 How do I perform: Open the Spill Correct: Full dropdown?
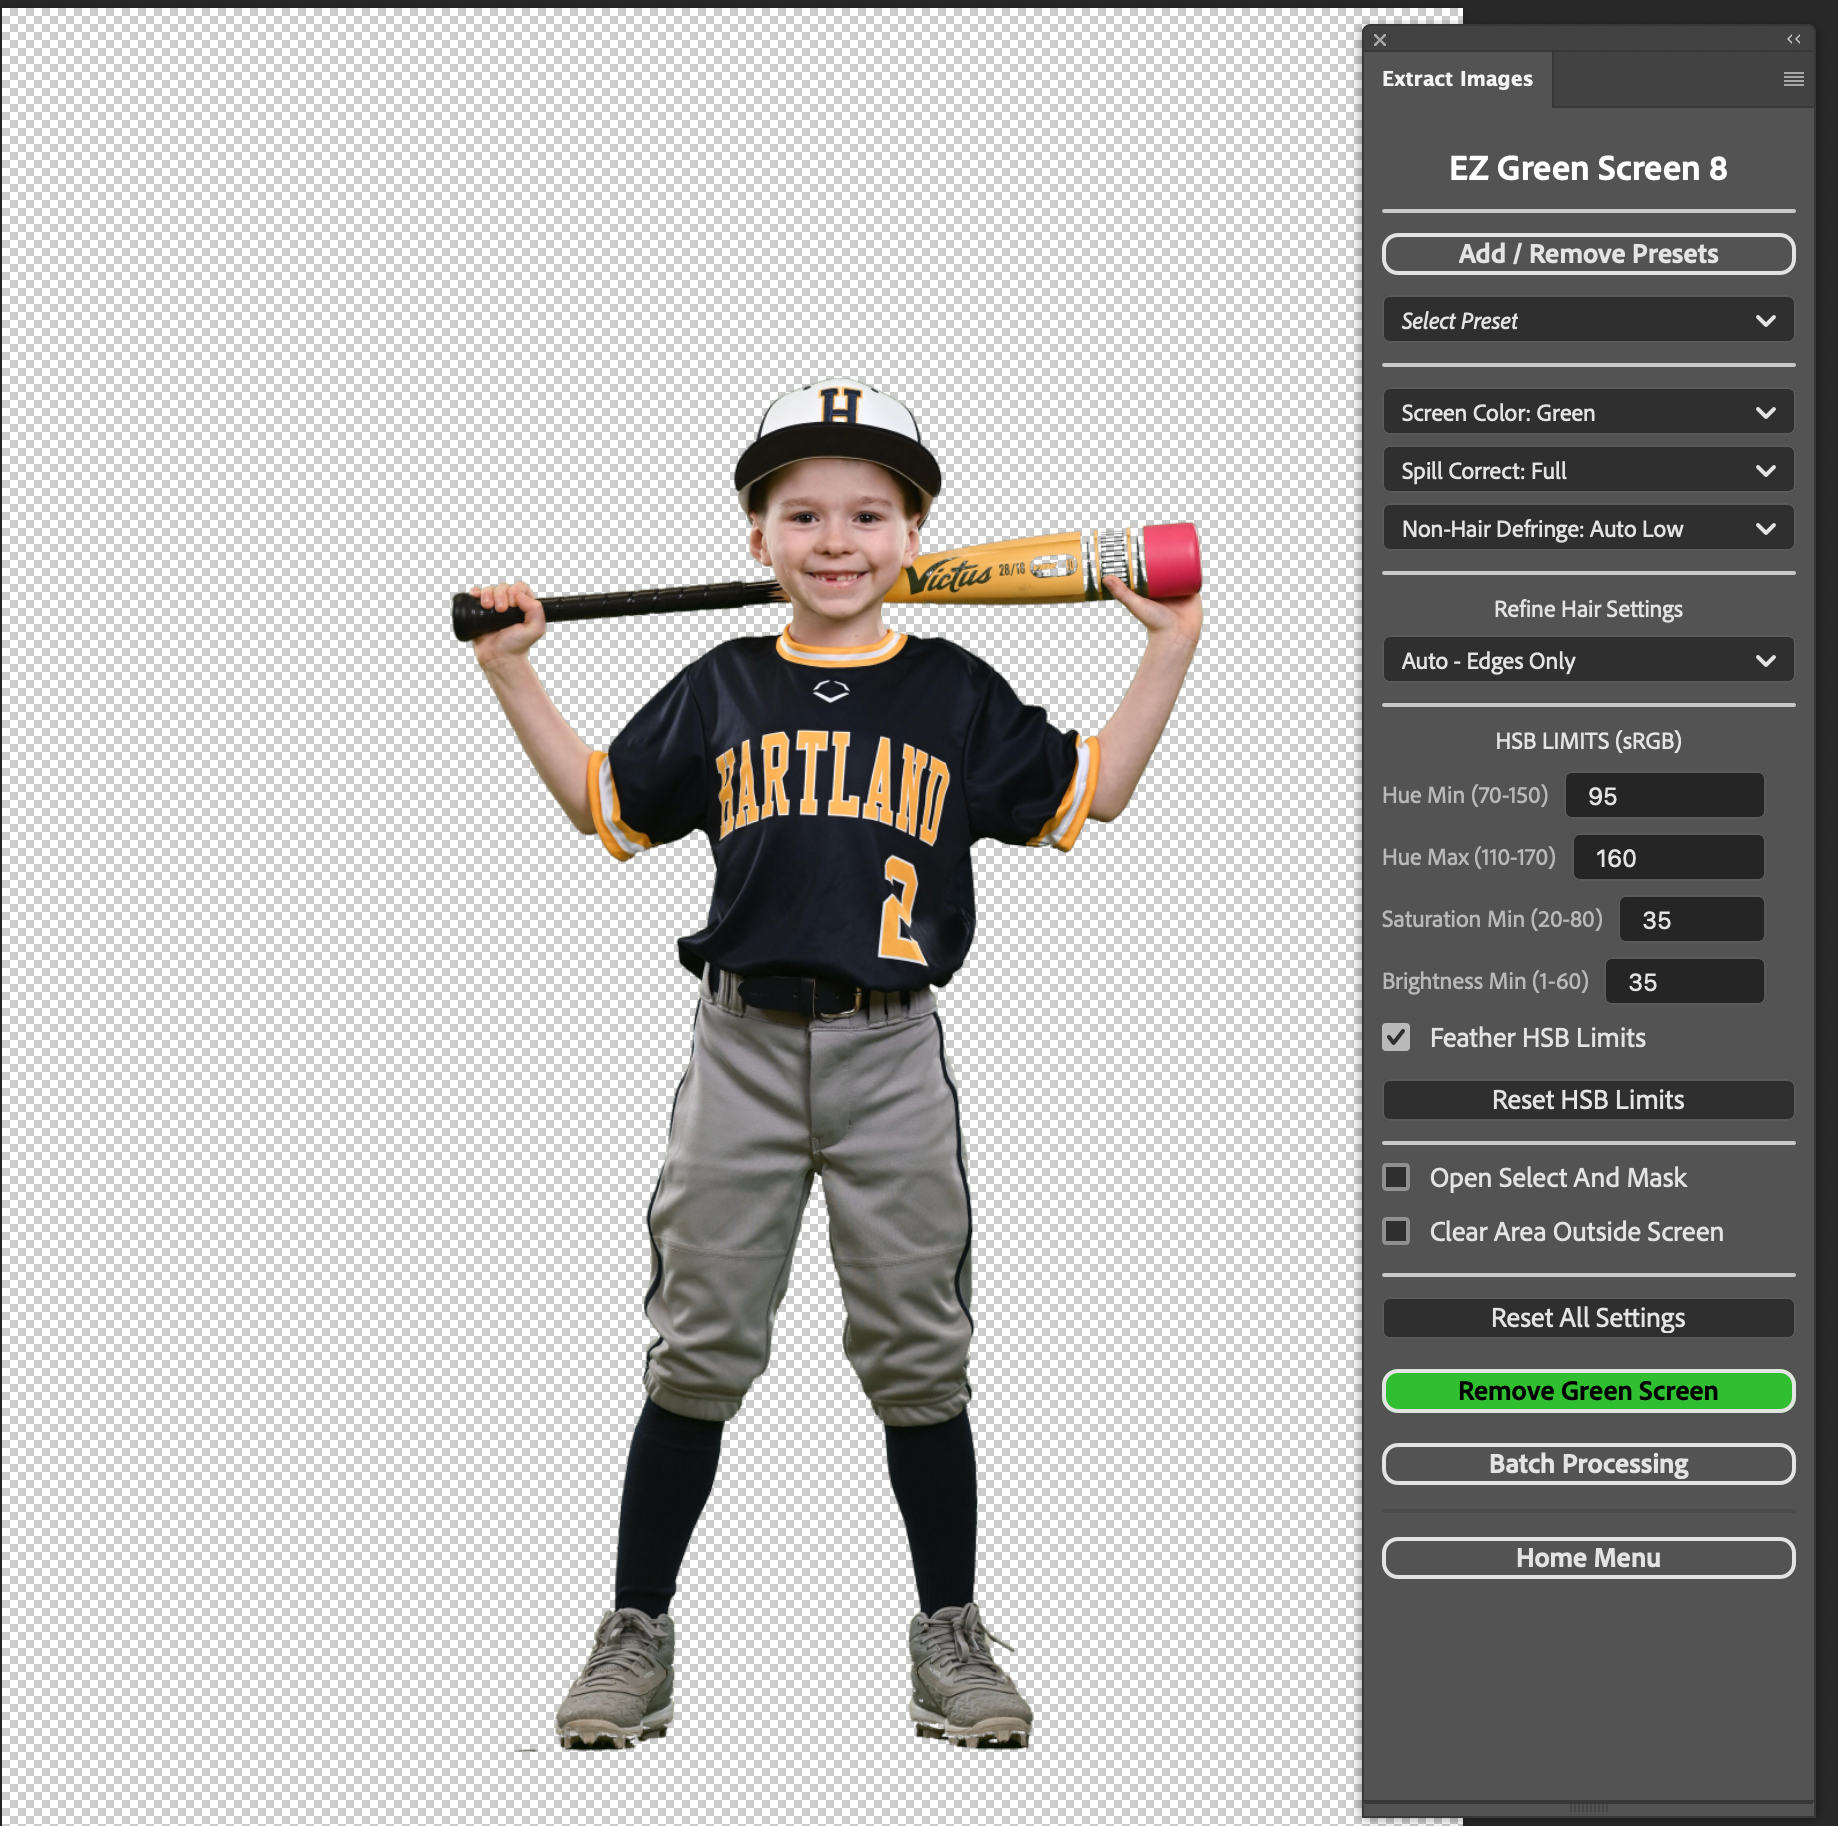[1588, 471]
